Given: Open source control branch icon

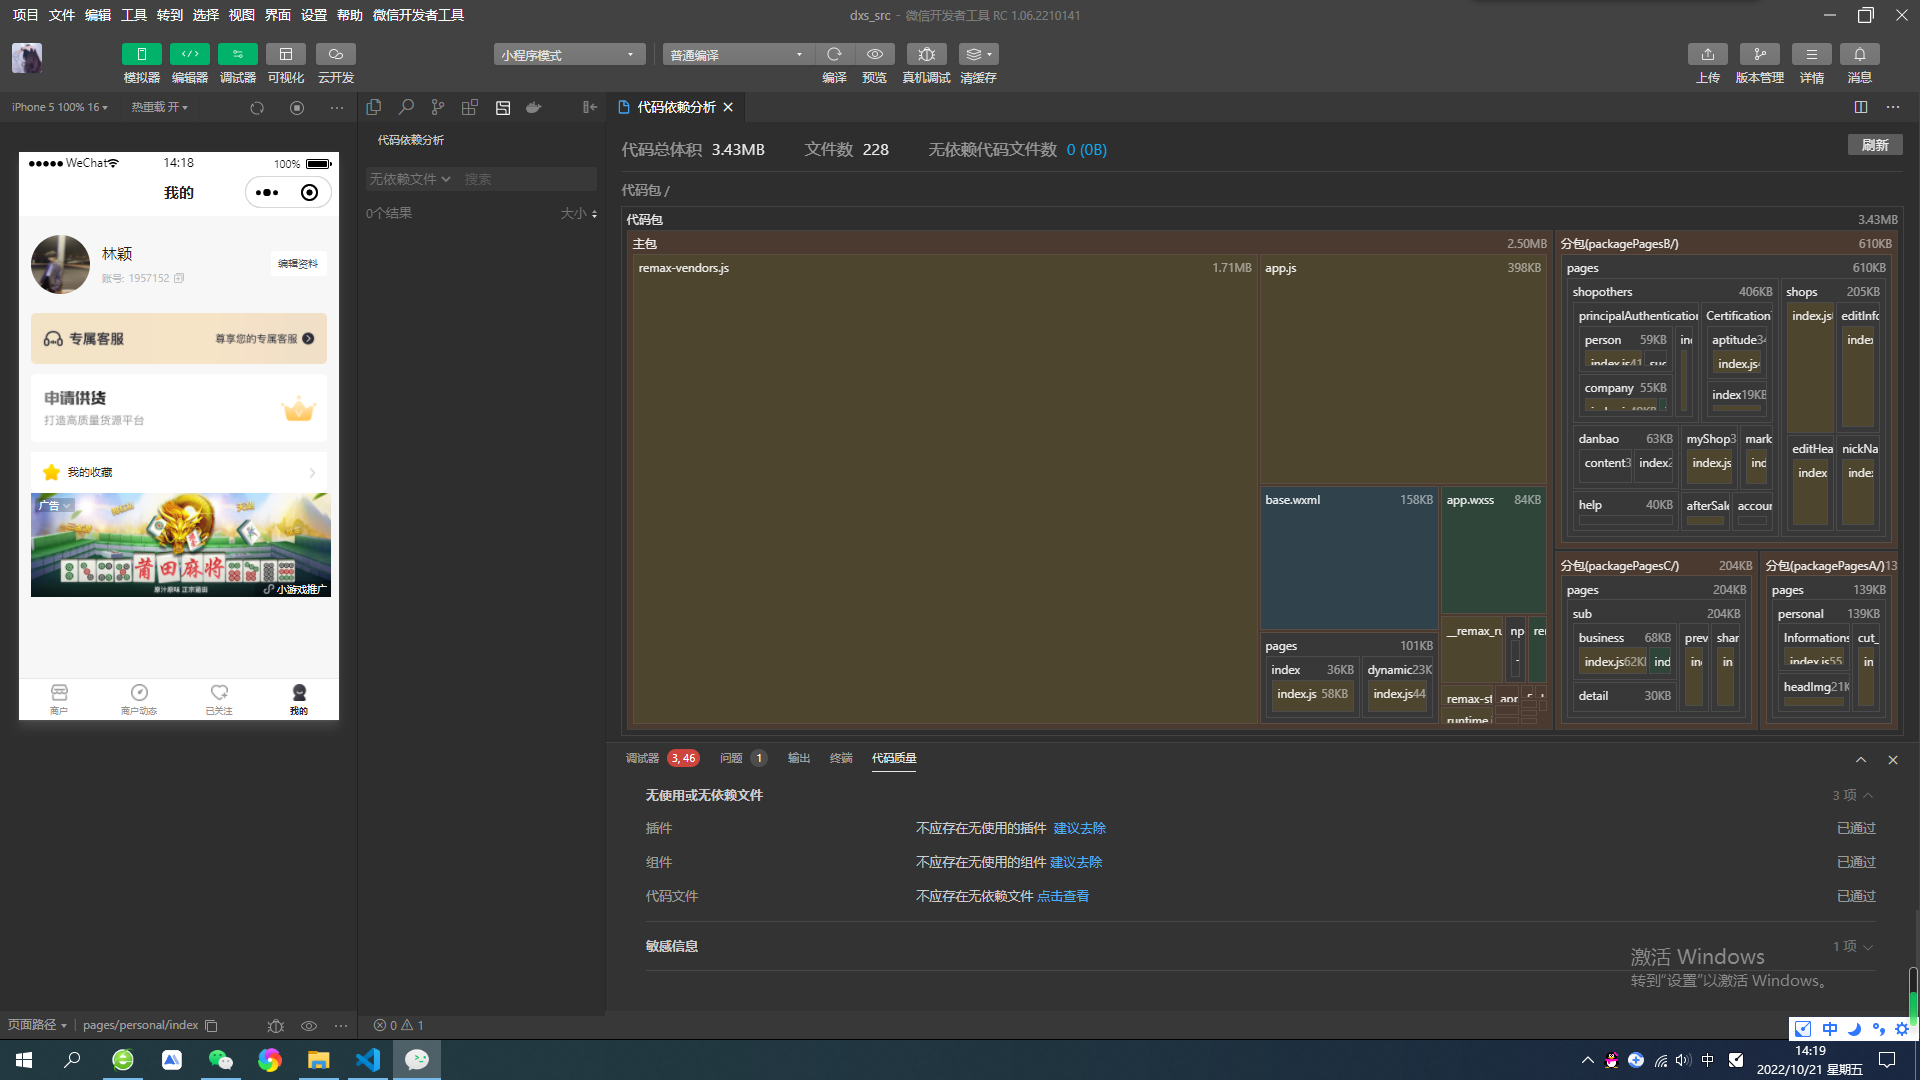Looking at the screenshot, I should coord(438,107).
